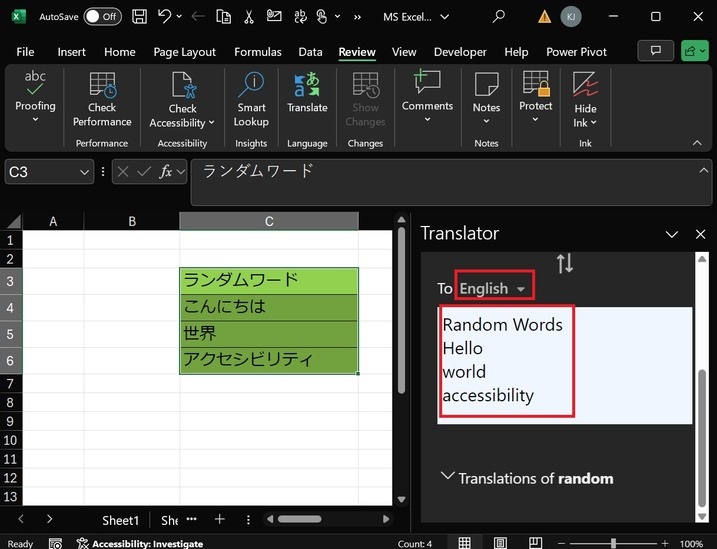Image resolution: width=717 pixels, height=549 pixels.
Task: Click the Search magnifier in the title bar
Action: 498,17
